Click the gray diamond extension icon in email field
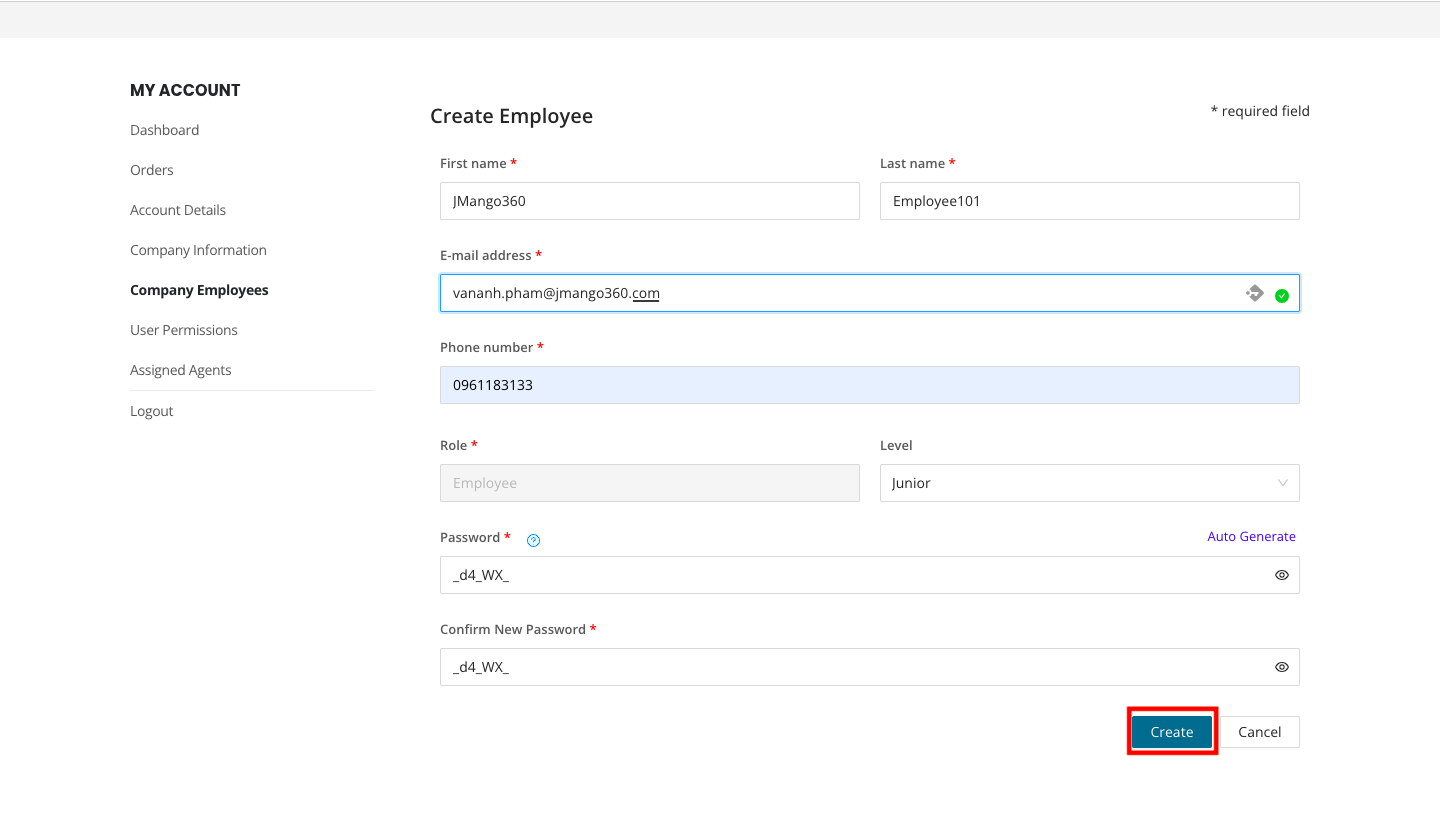This screenshot has height=822, width=1440. tap(1255, 293)
